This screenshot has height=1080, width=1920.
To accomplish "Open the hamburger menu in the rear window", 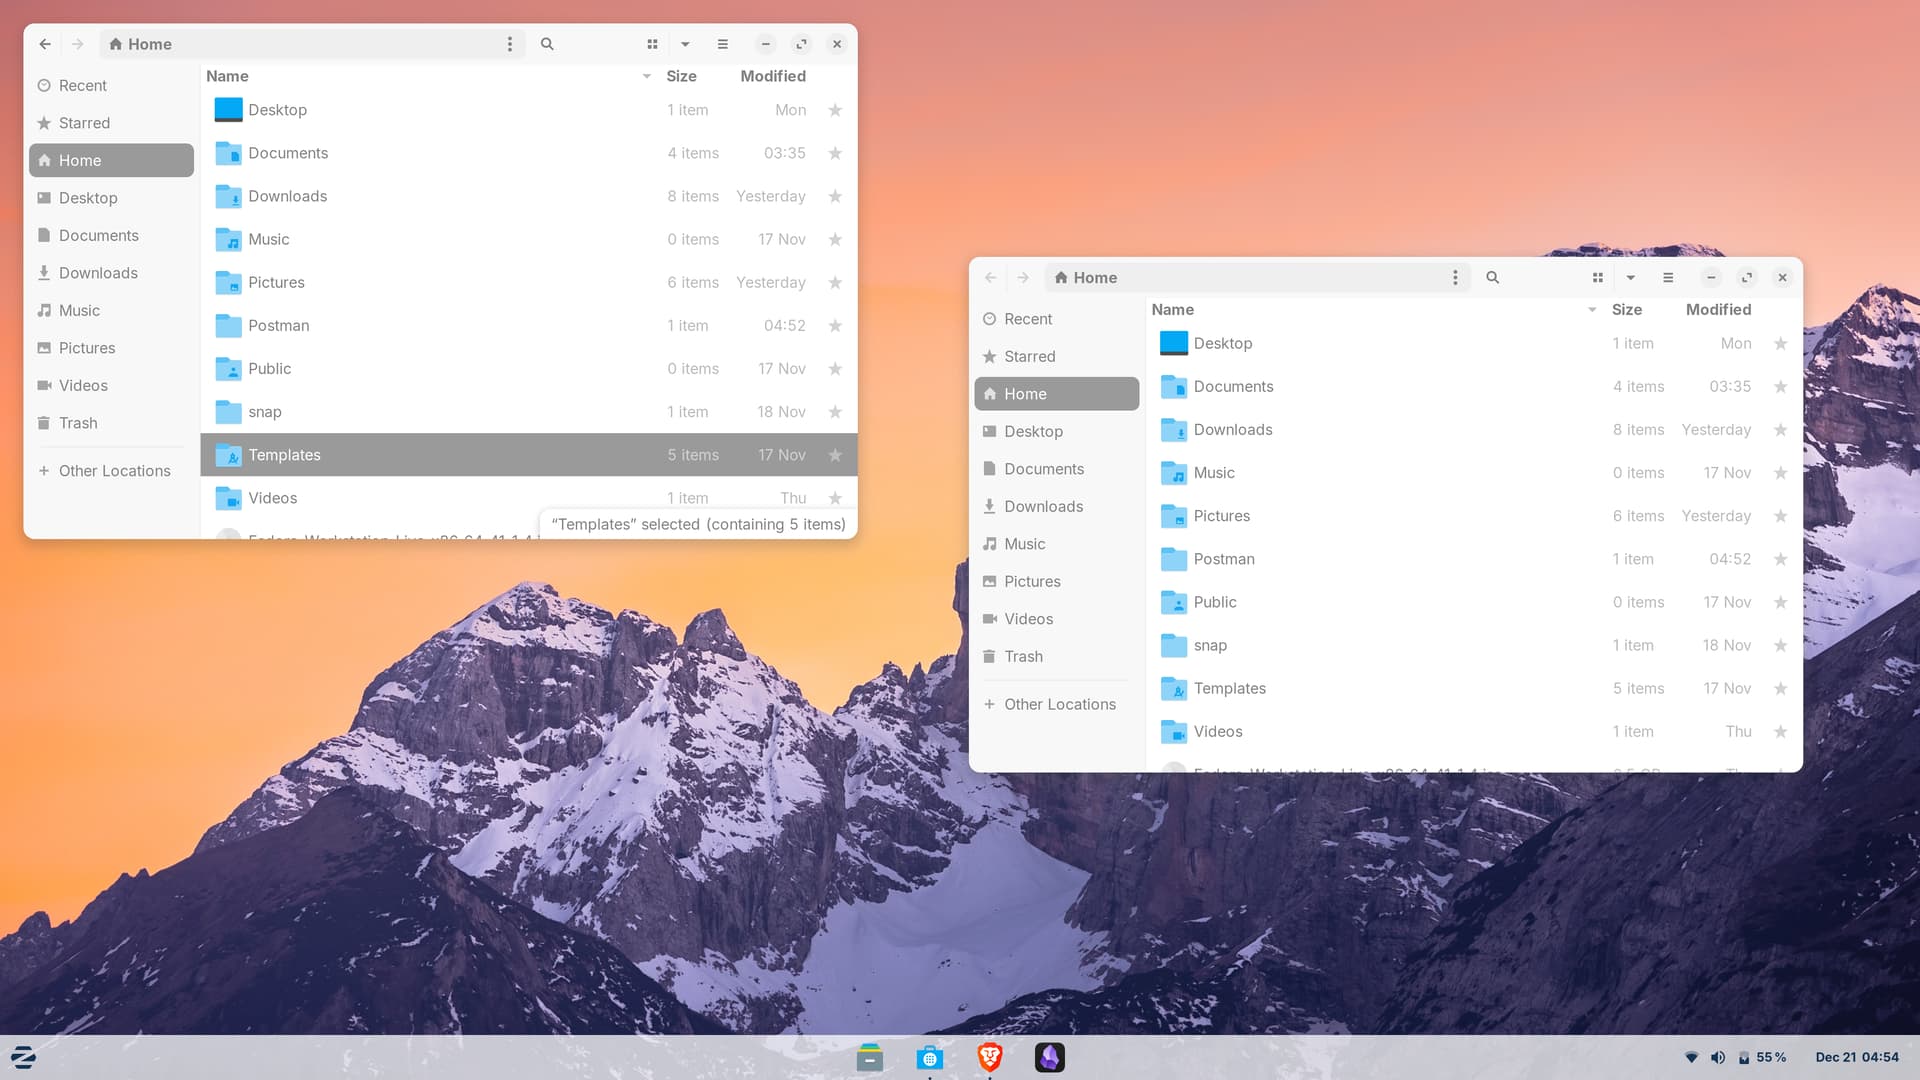I will point(722,44).
